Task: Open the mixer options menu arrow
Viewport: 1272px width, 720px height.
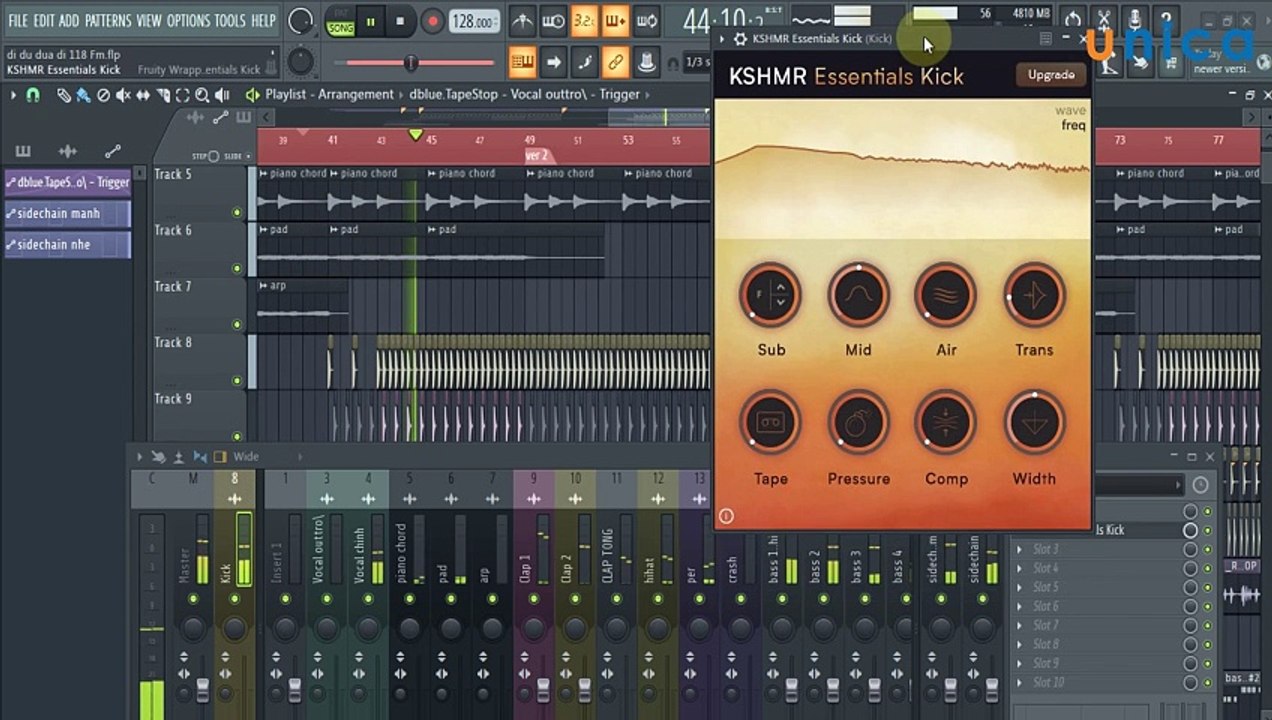Action: tap(139, 457)
